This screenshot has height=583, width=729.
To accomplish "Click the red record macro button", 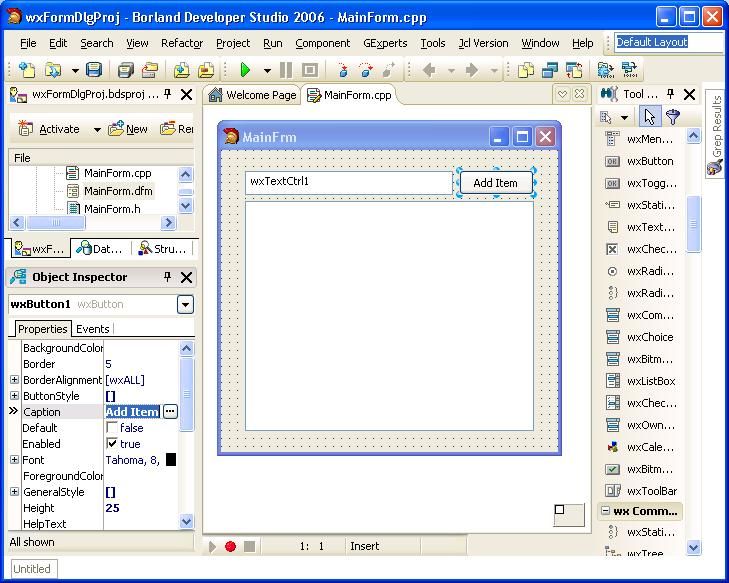I will coord(230,546).
